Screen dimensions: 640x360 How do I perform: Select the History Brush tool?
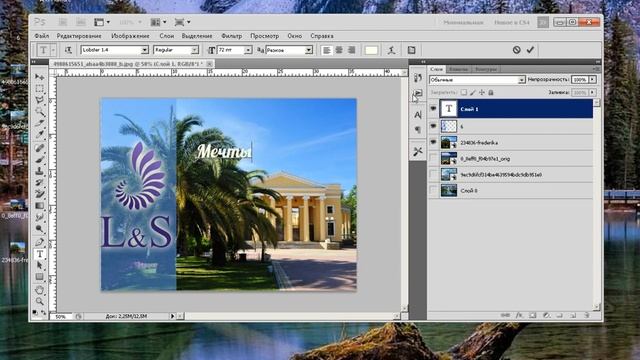click(x=40, y=182)
